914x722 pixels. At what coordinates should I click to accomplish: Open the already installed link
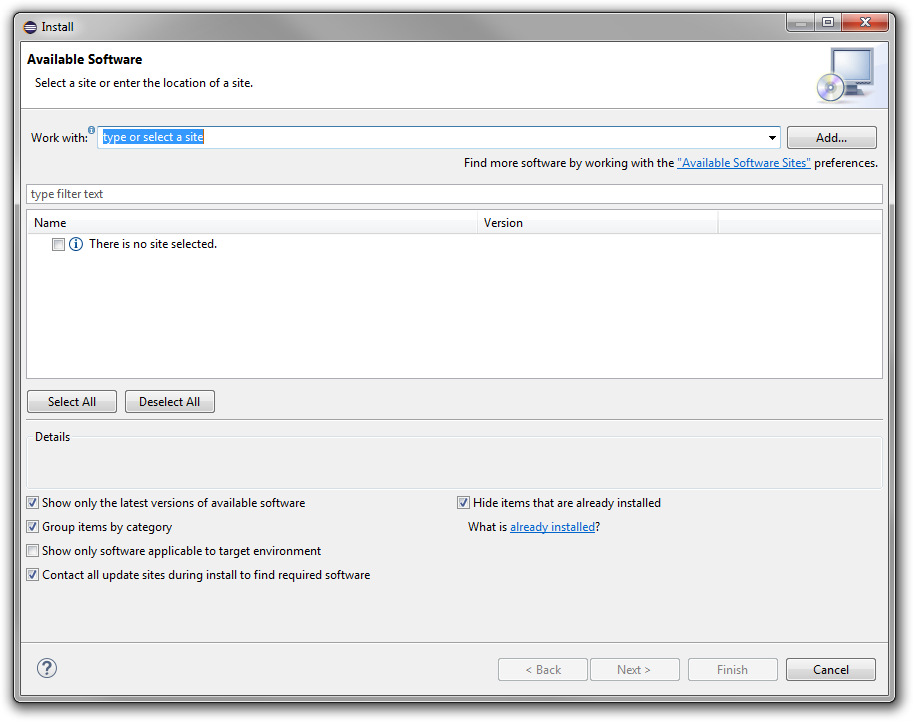(552, 528)
